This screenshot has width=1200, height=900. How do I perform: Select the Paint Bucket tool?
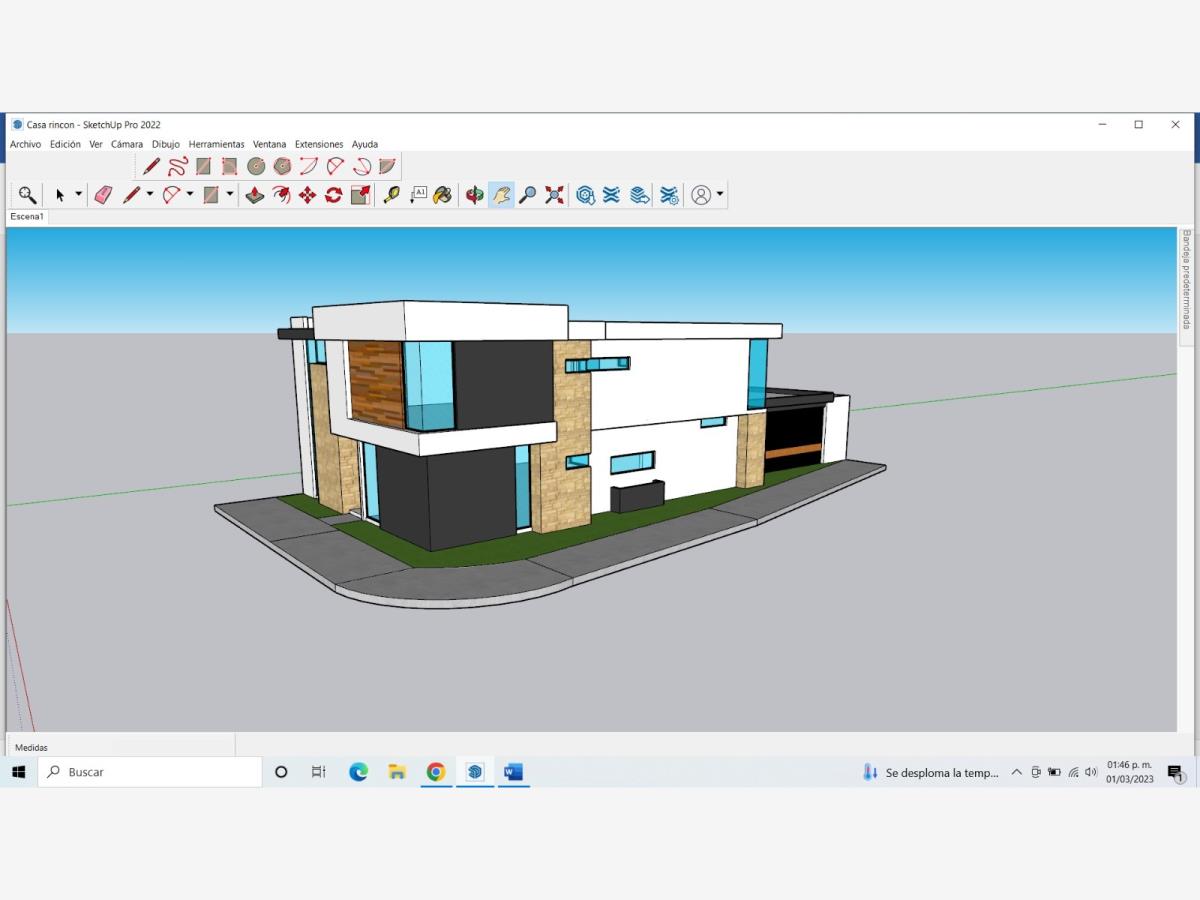point(443,195)
